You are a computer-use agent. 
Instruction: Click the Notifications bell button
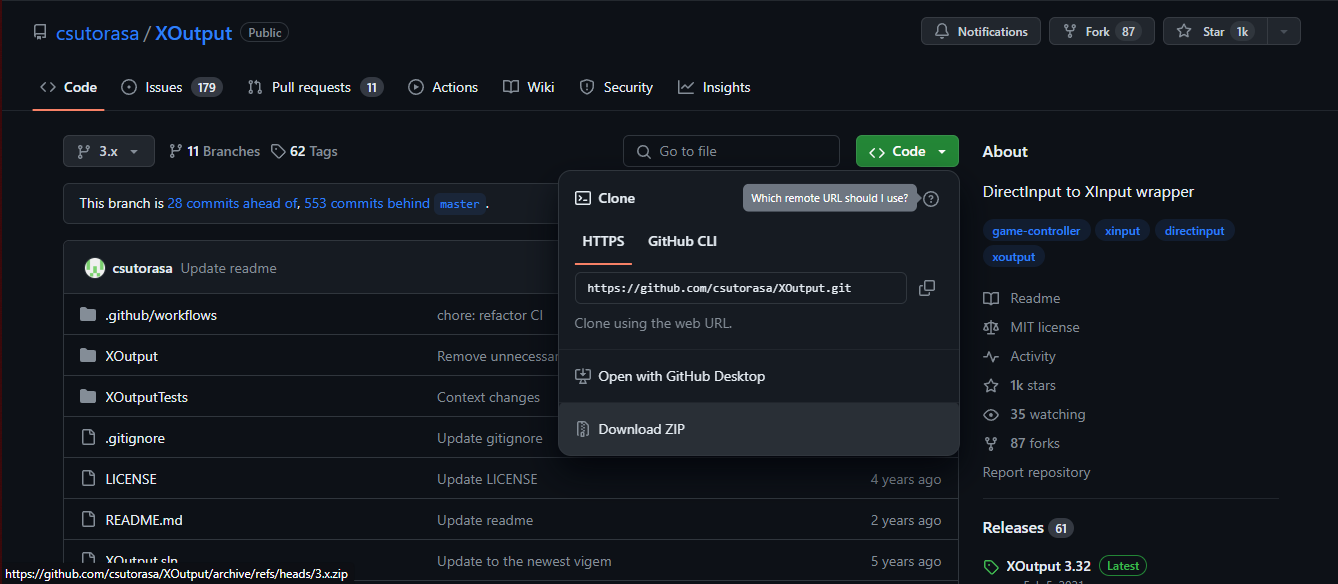pos(980,32)
